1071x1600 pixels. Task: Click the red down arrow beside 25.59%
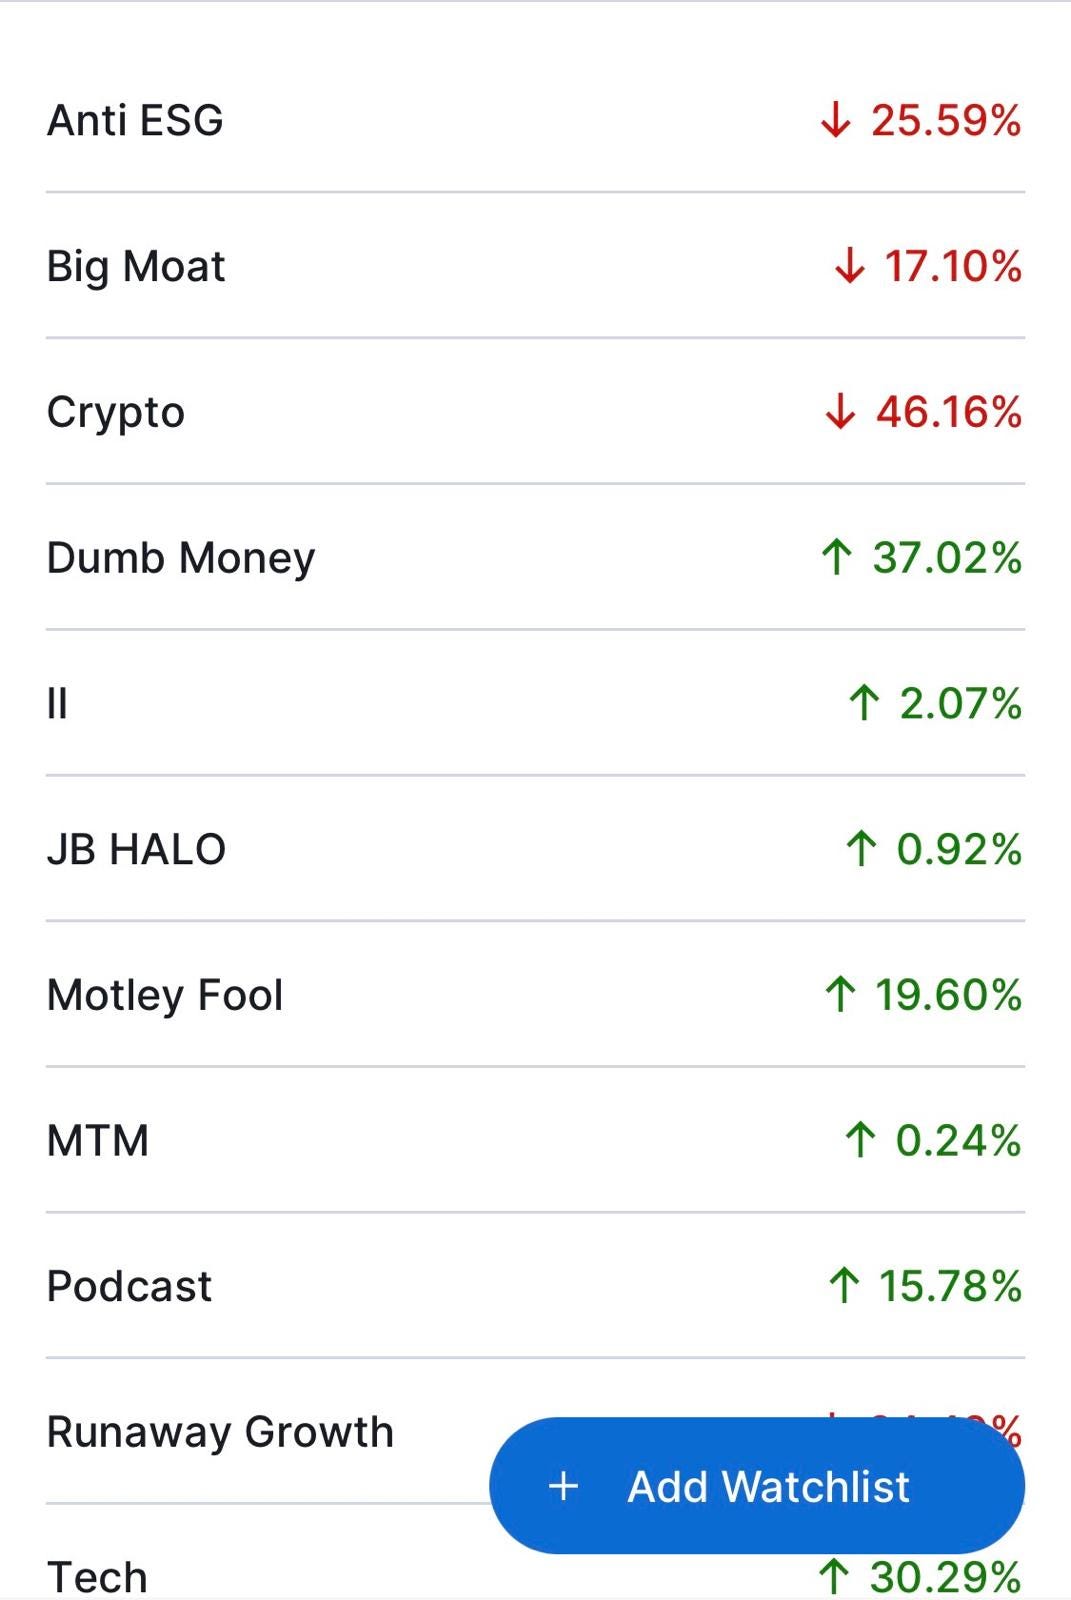point(836,121)
